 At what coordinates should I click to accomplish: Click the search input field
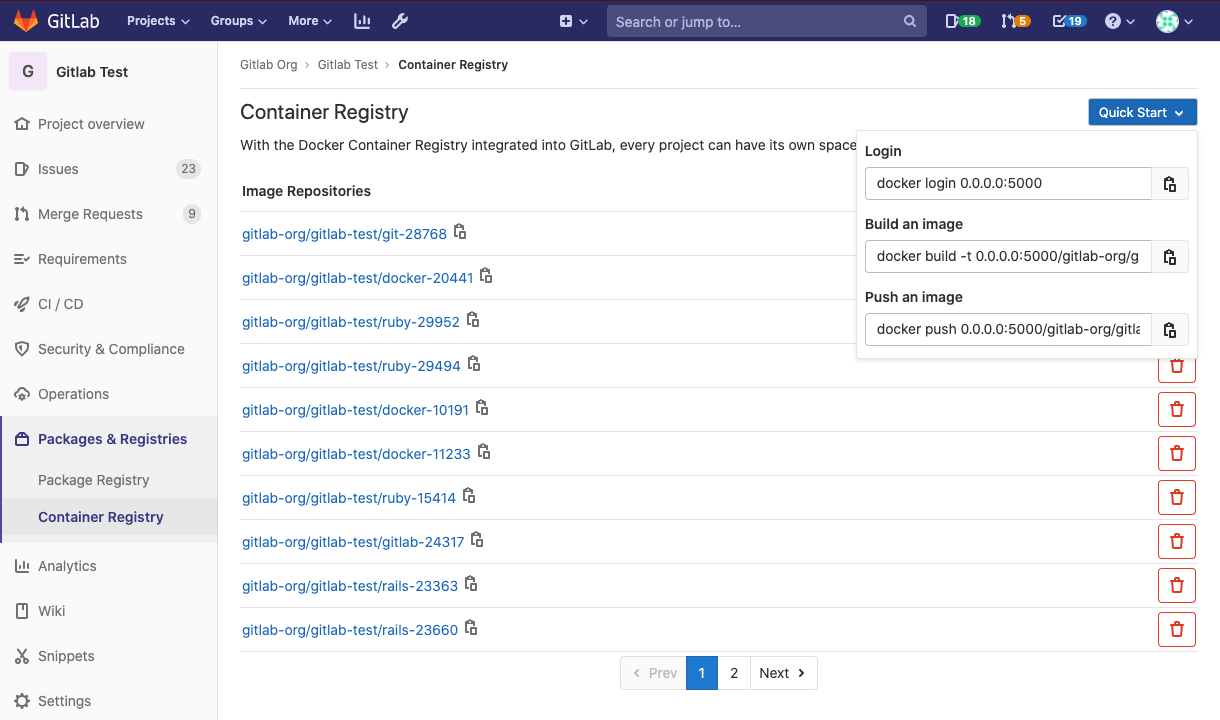pyautogui.click(x=760, y=20)
